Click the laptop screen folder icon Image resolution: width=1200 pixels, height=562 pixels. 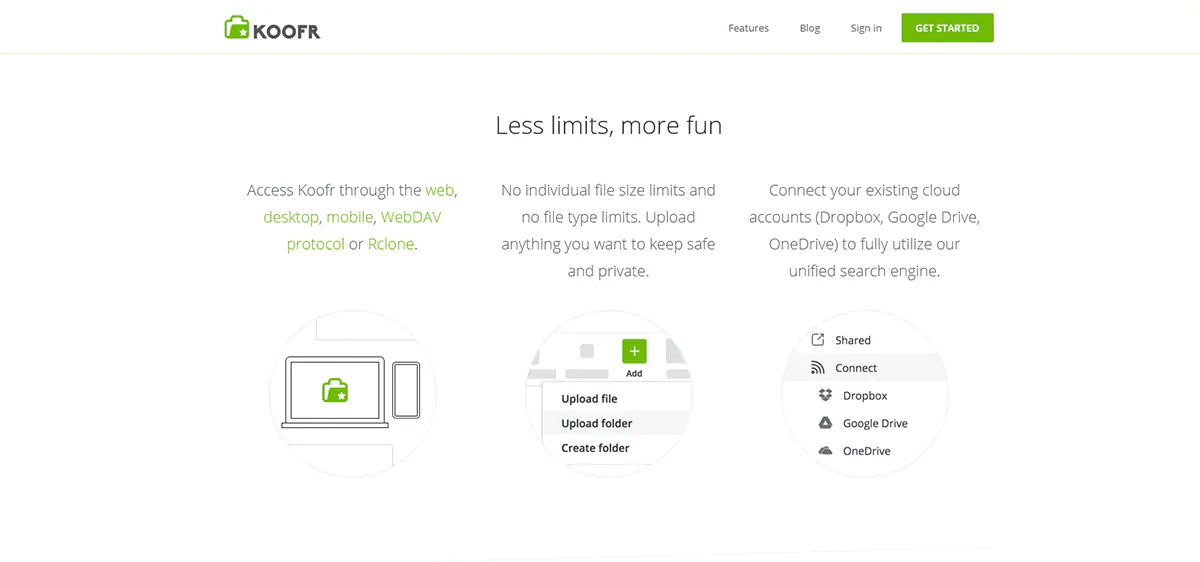(335, 390)
